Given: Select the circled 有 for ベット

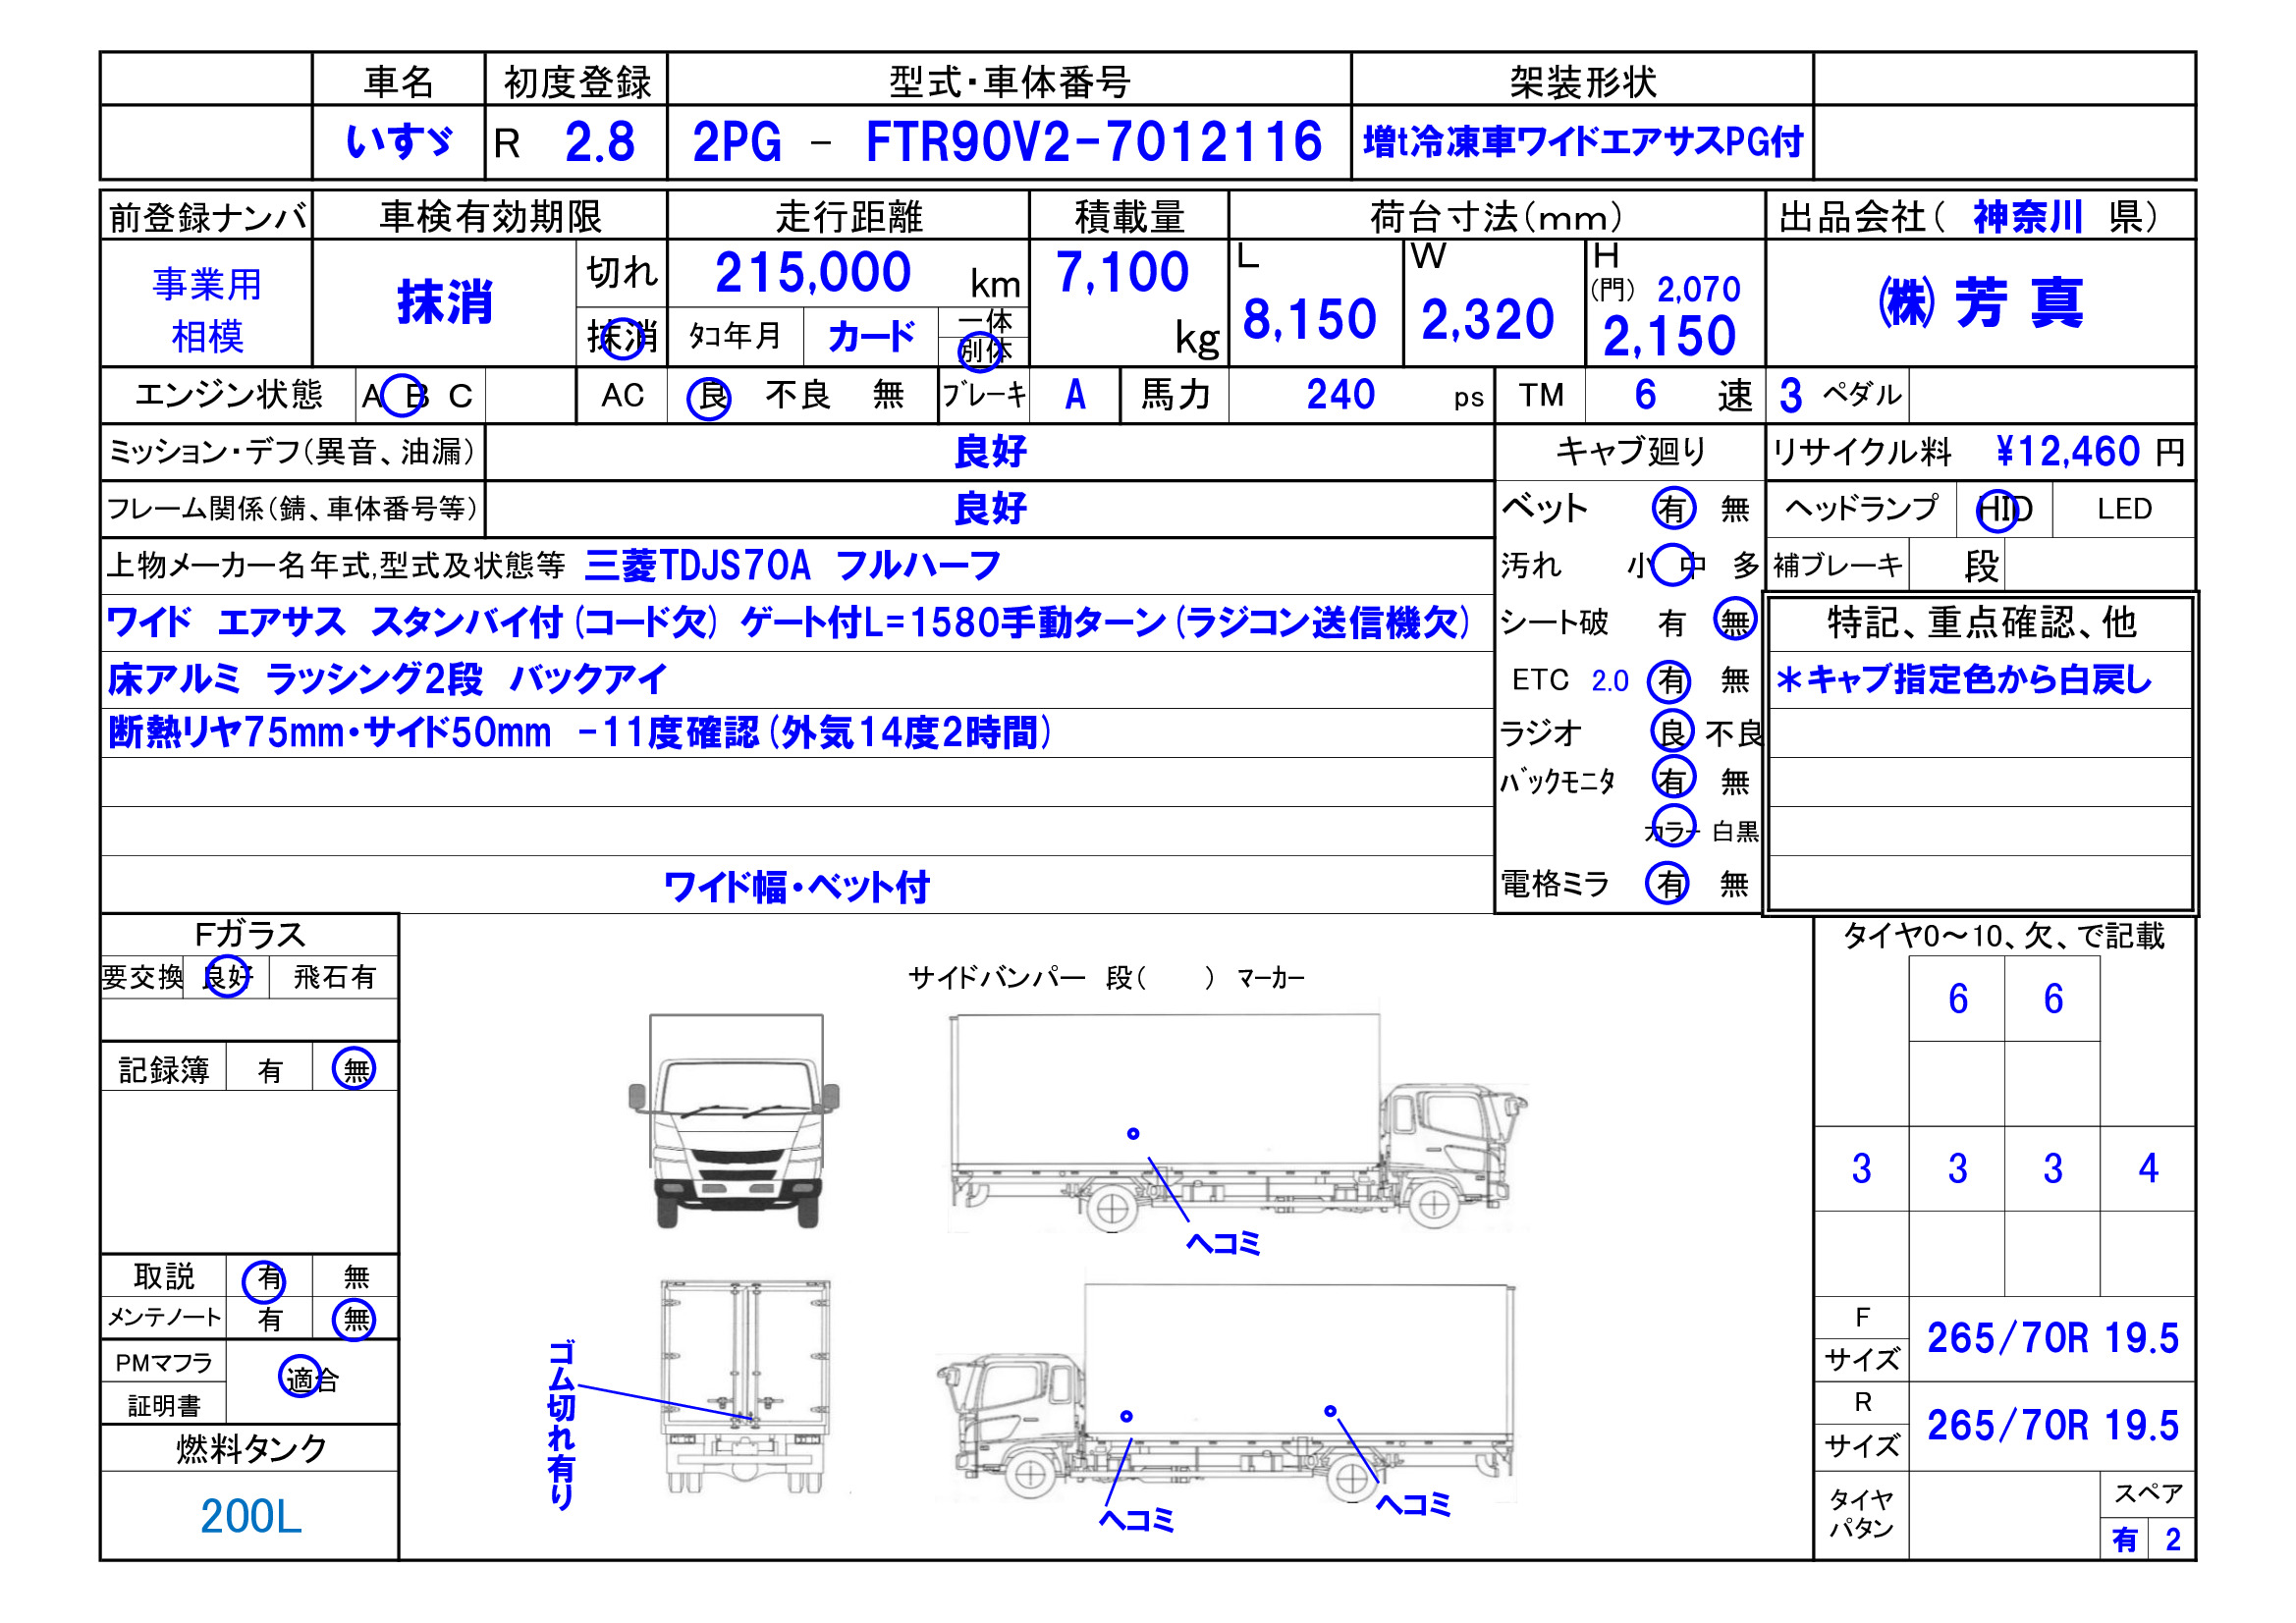Looking at the screenshot, I should (x=1676, y=510).
